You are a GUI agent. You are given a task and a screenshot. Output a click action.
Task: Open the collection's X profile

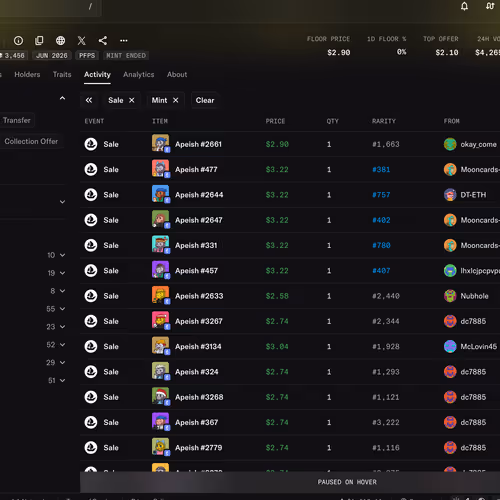[x=82, y=41]
